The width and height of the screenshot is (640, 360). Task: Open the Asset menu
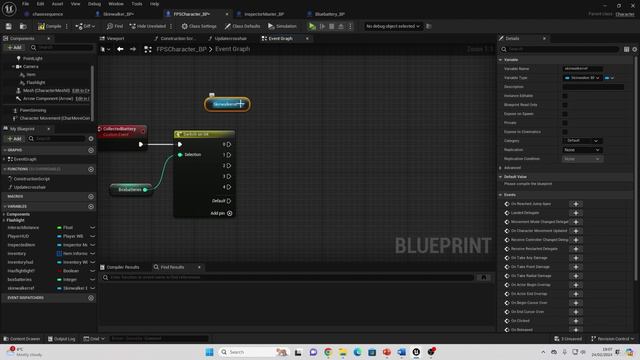coord(57,4)
